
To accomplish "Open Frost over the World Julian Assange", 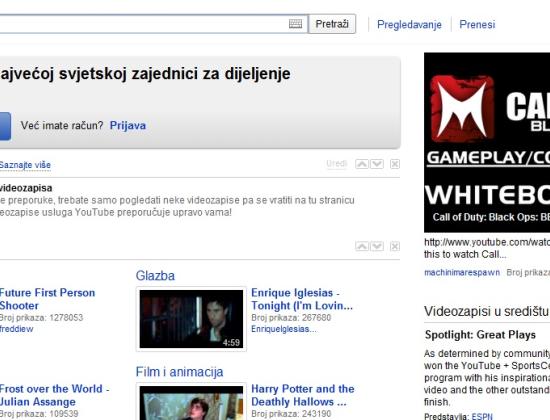I will click(54, 395).
